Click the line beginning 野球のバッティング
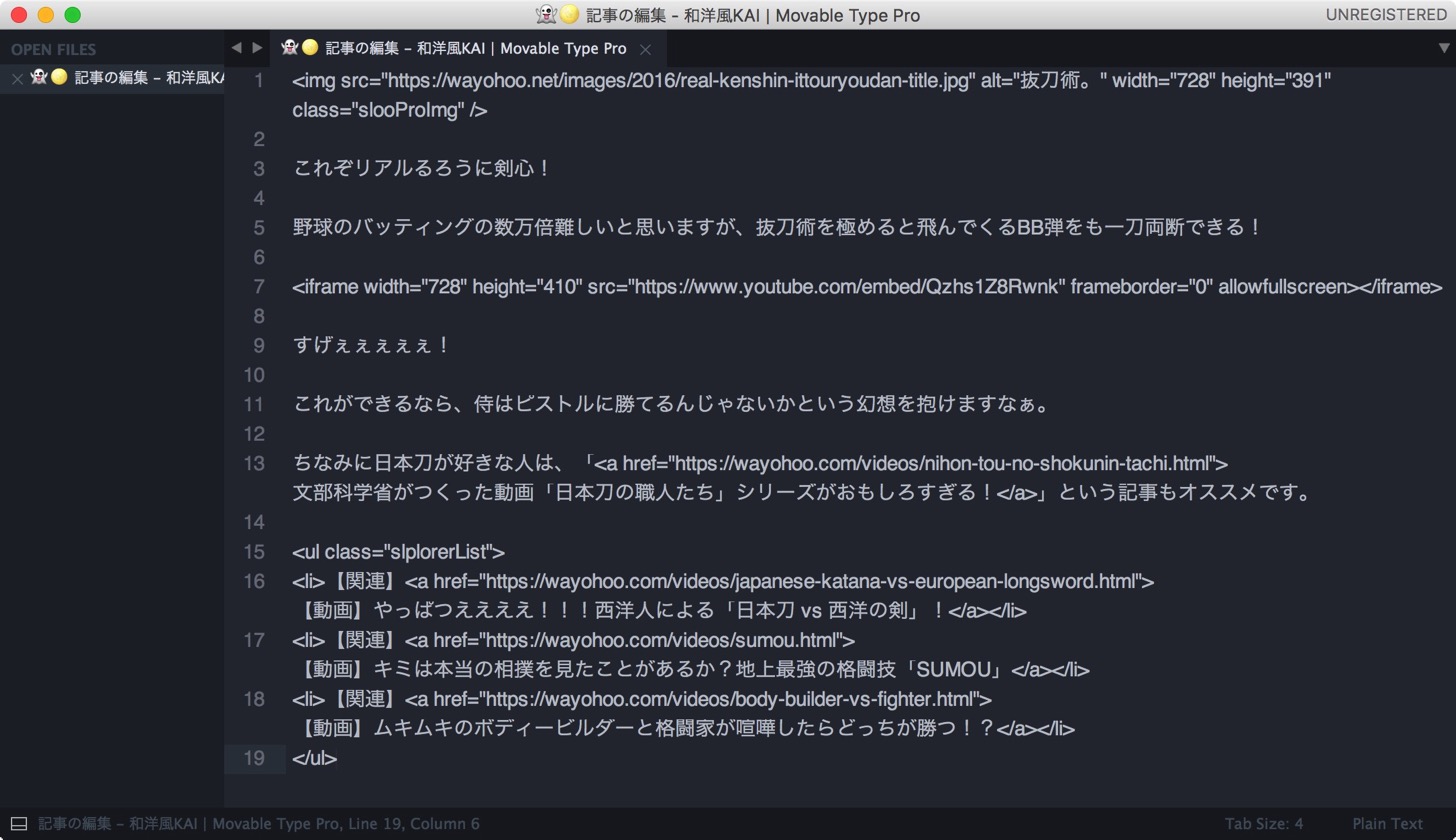This screenshot has height=840, width=1456. pos(779,227)
